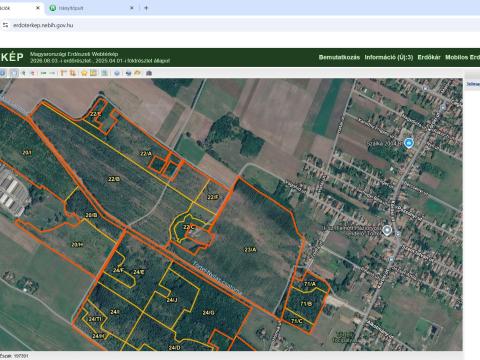Activate the distance measuring tool
Screen dimensions: 480x360
63,73
